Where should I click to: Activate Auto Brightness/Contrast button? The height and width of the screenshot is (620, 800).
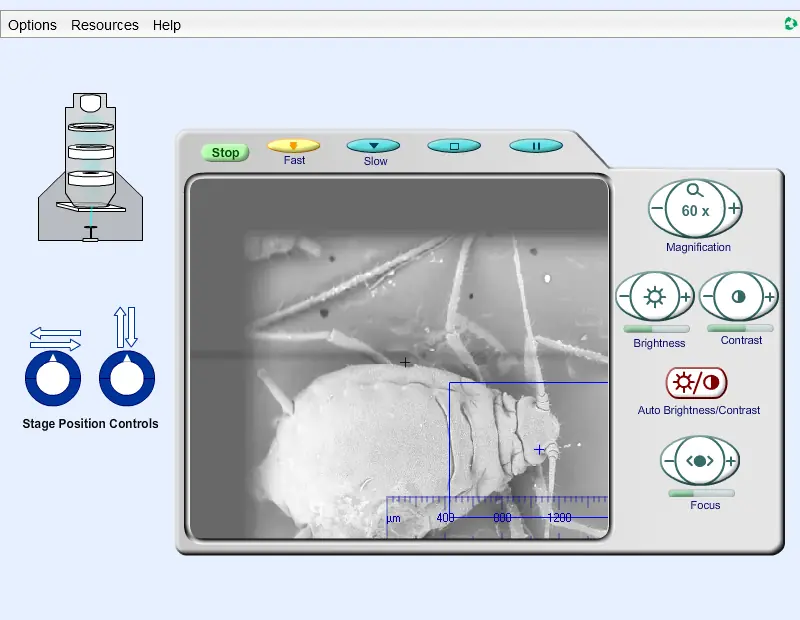tap(696, 383)
